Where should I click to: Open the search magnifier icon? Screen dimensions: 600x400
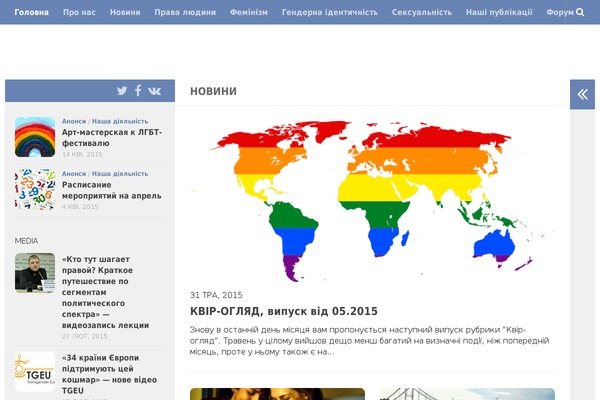[580, 12]
